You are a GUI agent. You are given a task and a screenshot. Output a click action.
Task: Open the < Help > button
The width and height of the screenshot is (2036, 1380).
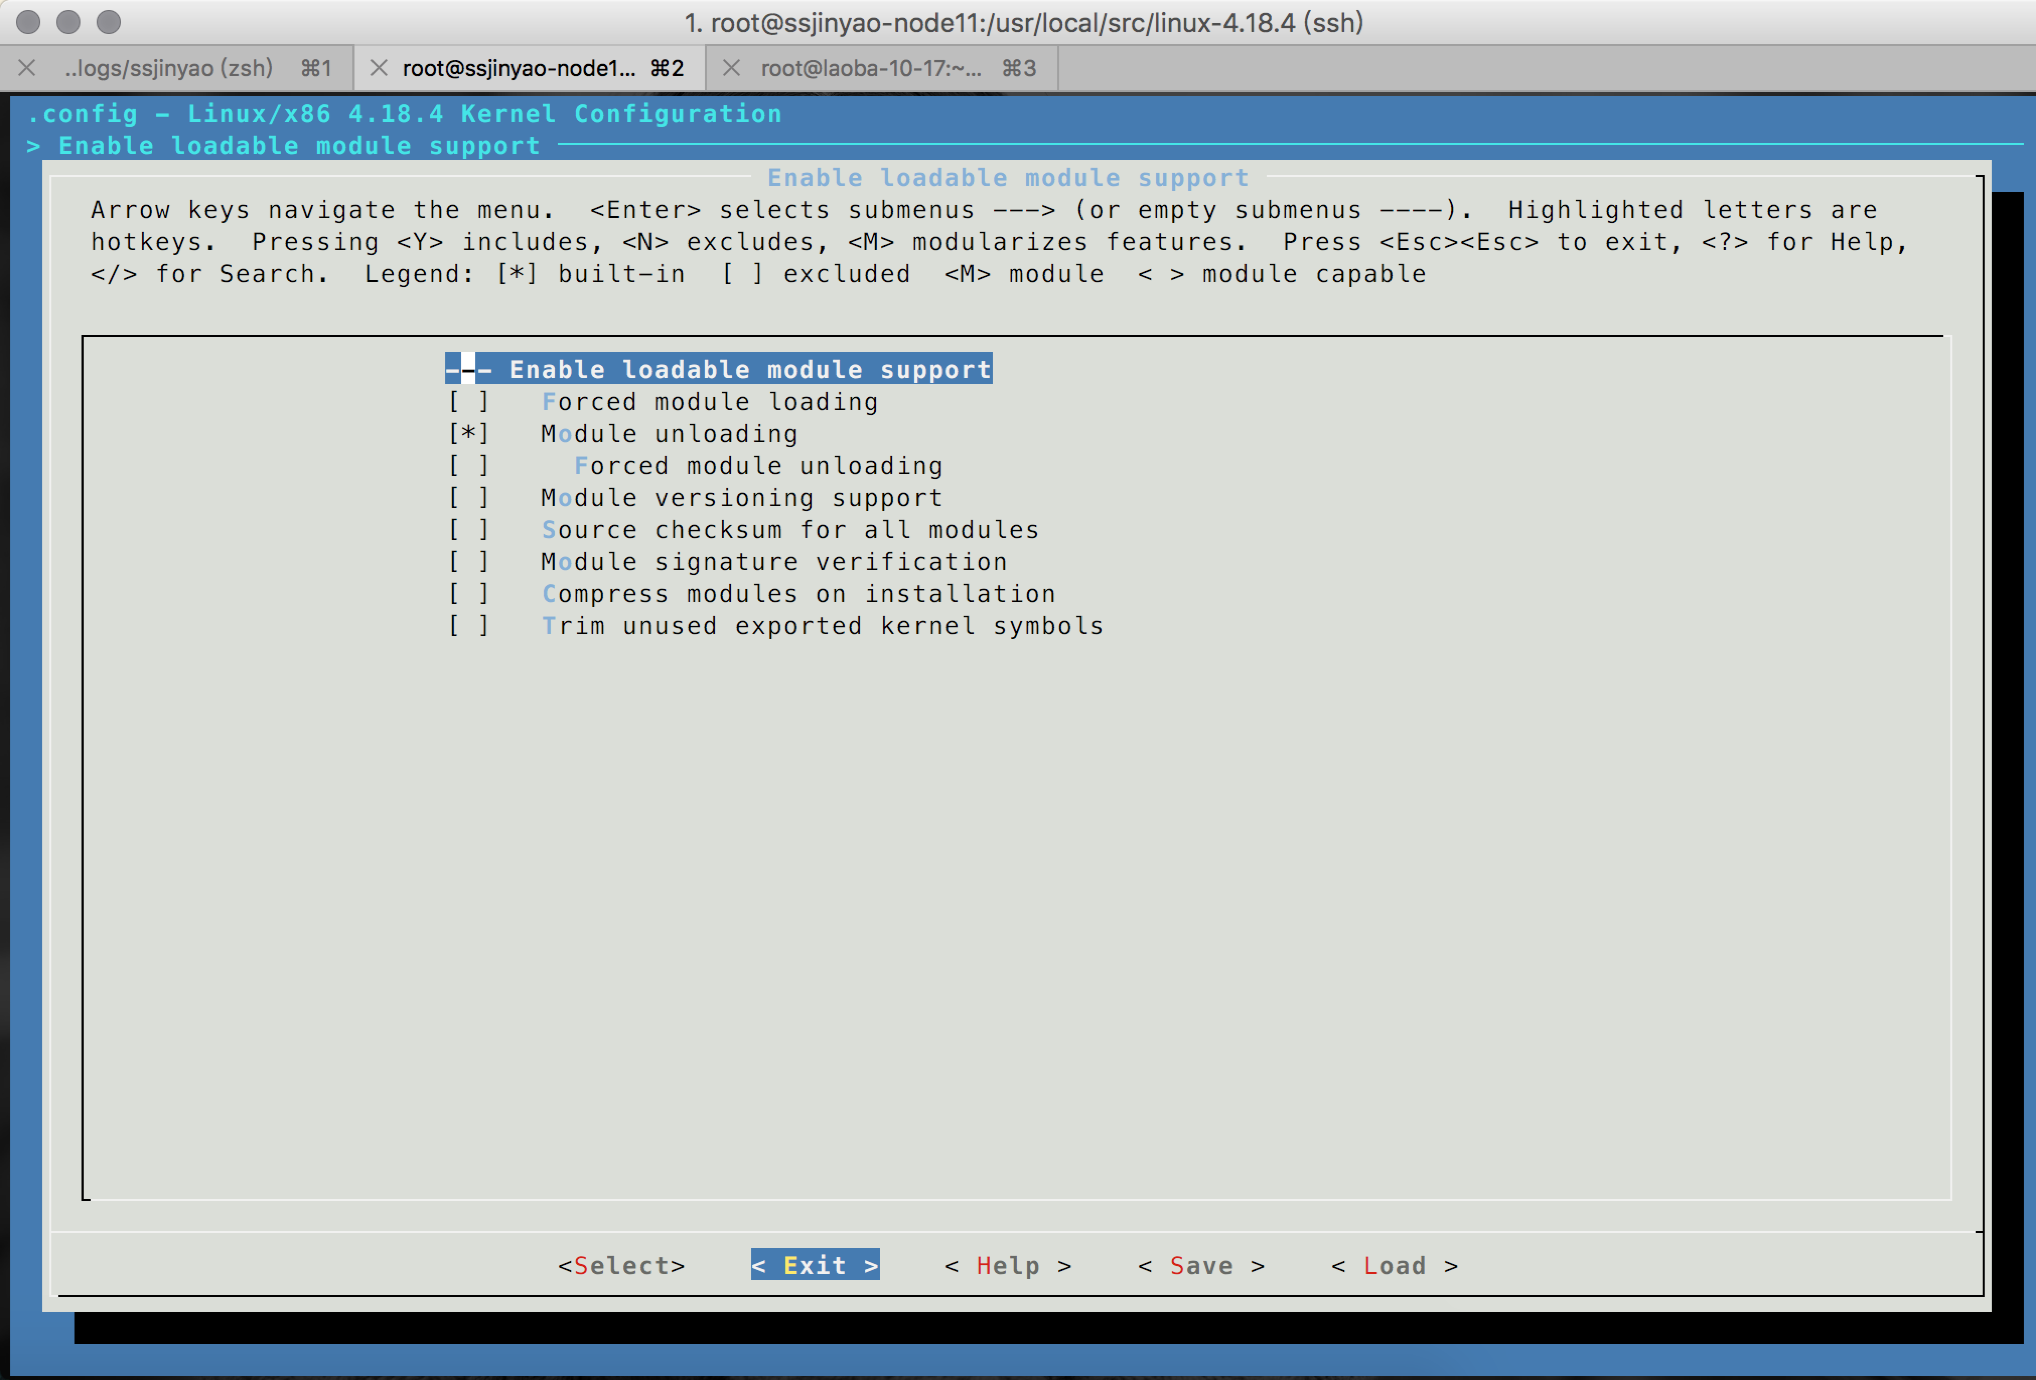click(1008, 1265)
